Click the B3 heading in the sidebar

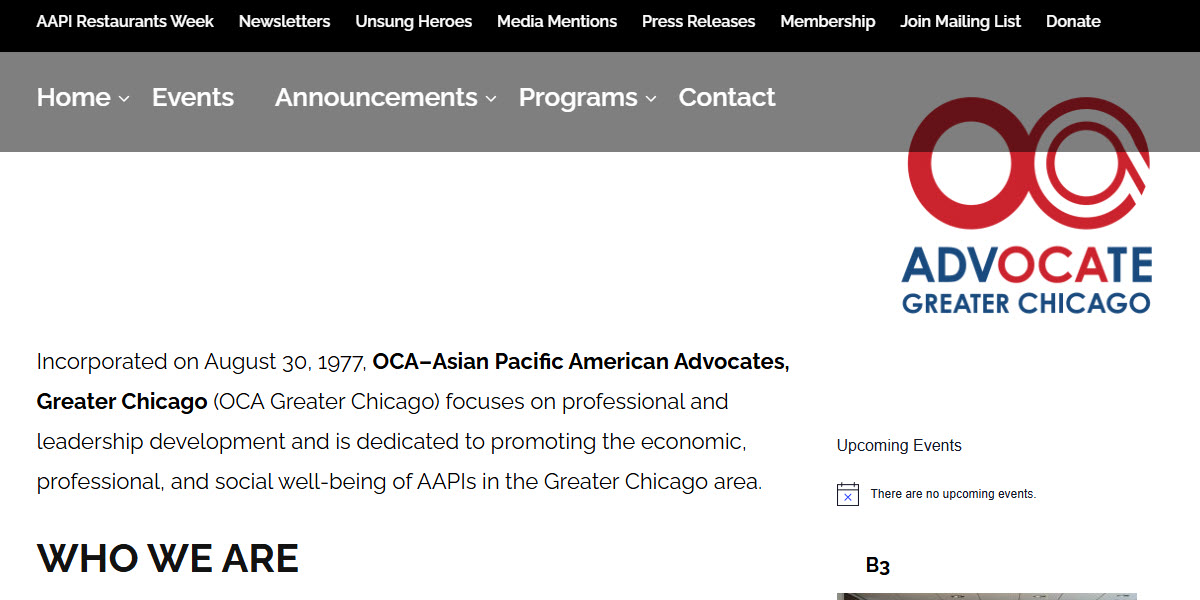point(879,565)
